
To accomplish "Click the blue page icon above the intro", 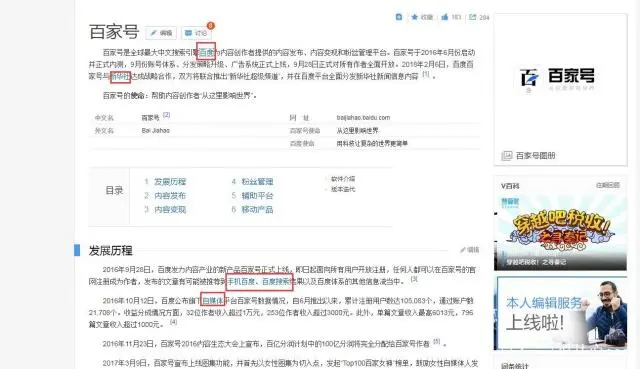I will coord(399,17).
